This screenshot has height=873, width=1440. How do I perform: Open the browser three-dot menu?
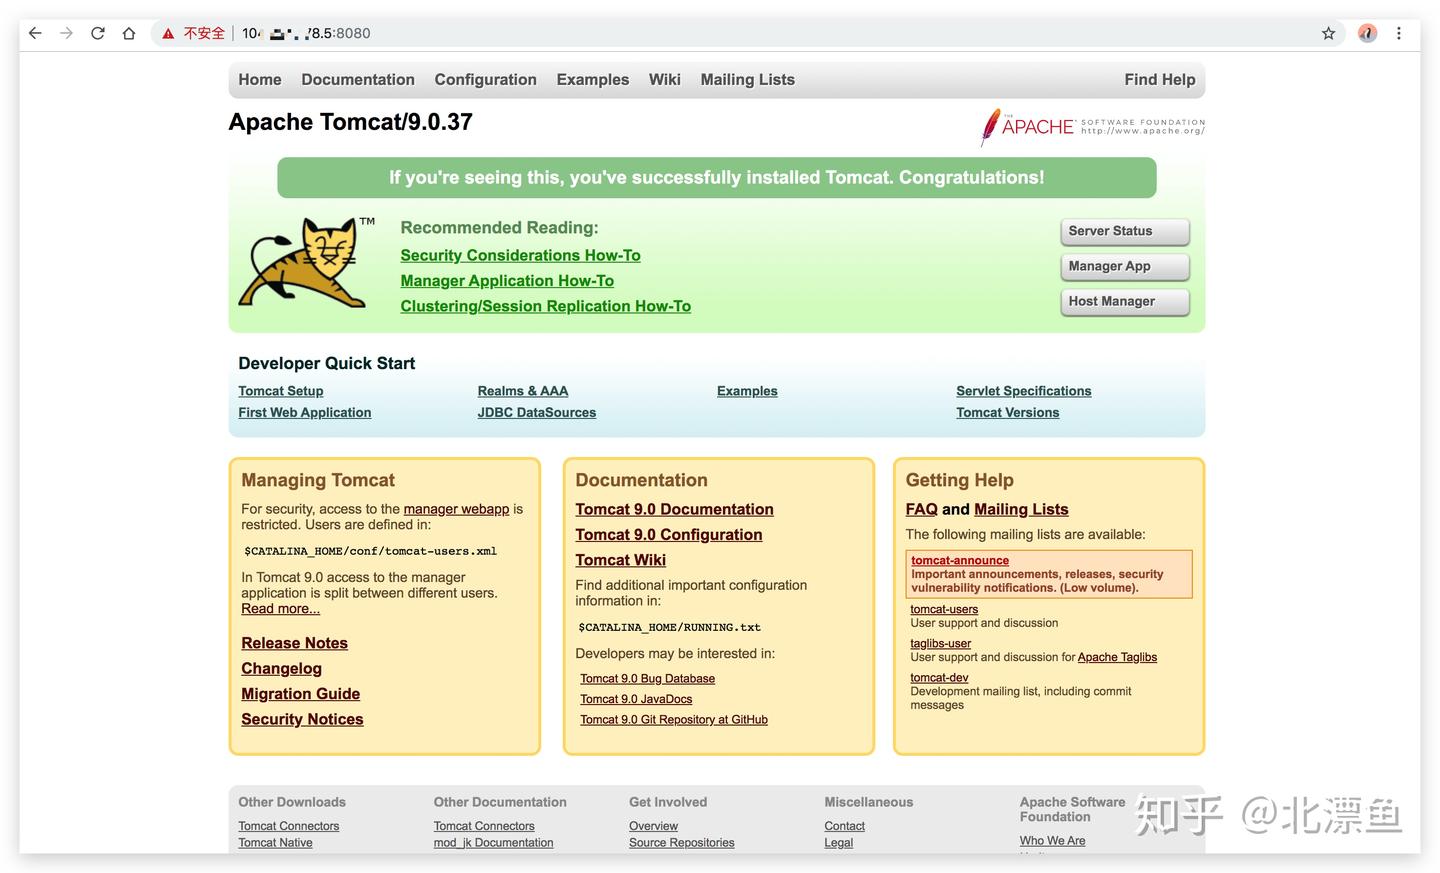pyautogui.click(x=1399, y=33)
